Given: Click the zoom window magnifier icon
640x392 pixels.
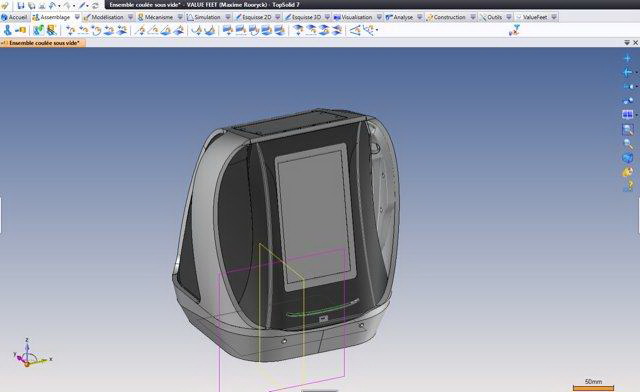Looking at the screenshot, I should [628, 130].
